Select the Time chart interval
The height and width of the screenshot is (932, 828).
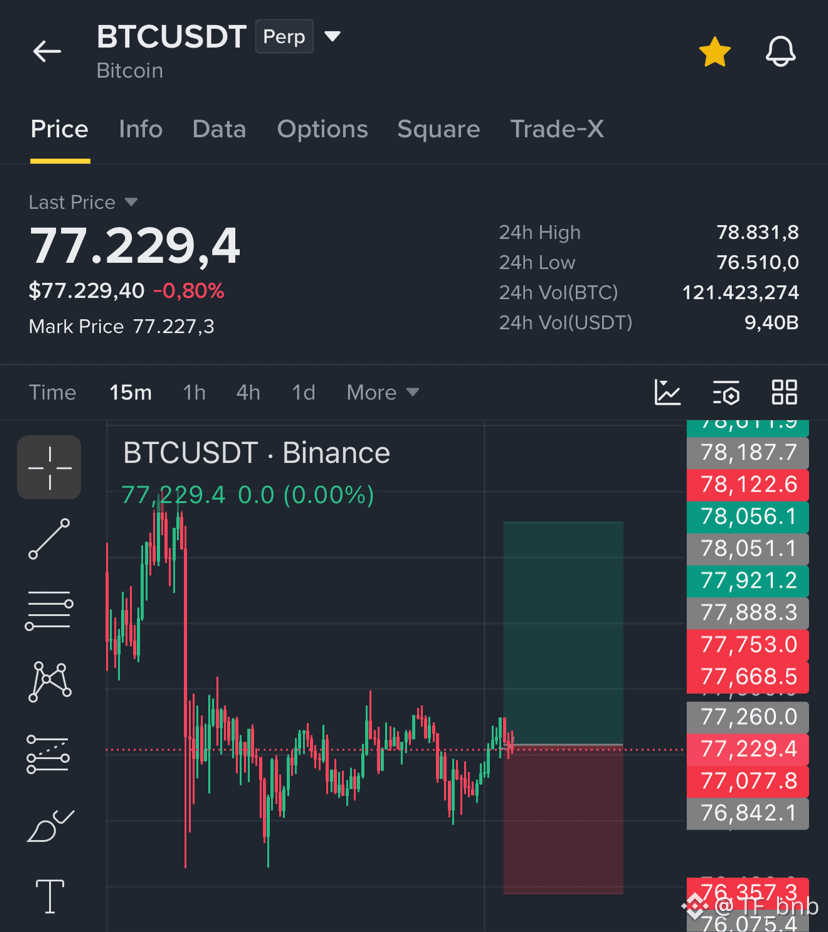point(52,392)
